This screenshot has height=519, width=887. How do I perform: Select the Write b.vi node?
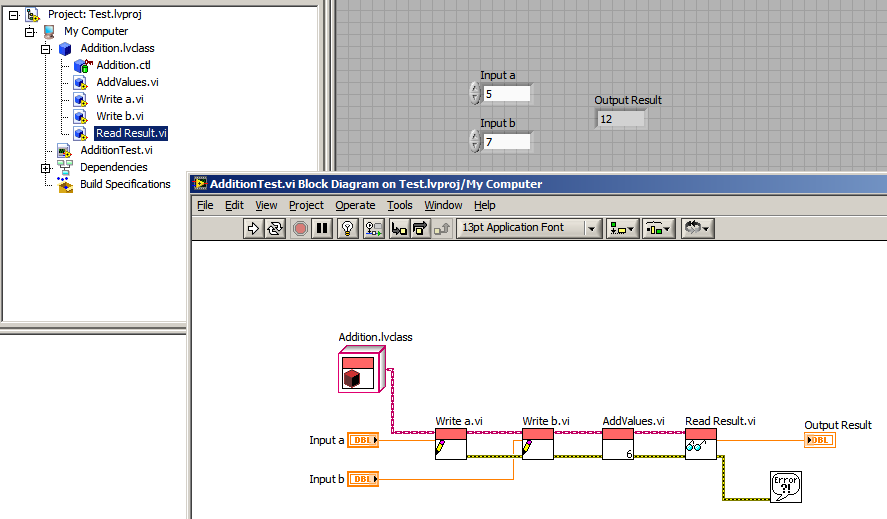pos(538,444)
